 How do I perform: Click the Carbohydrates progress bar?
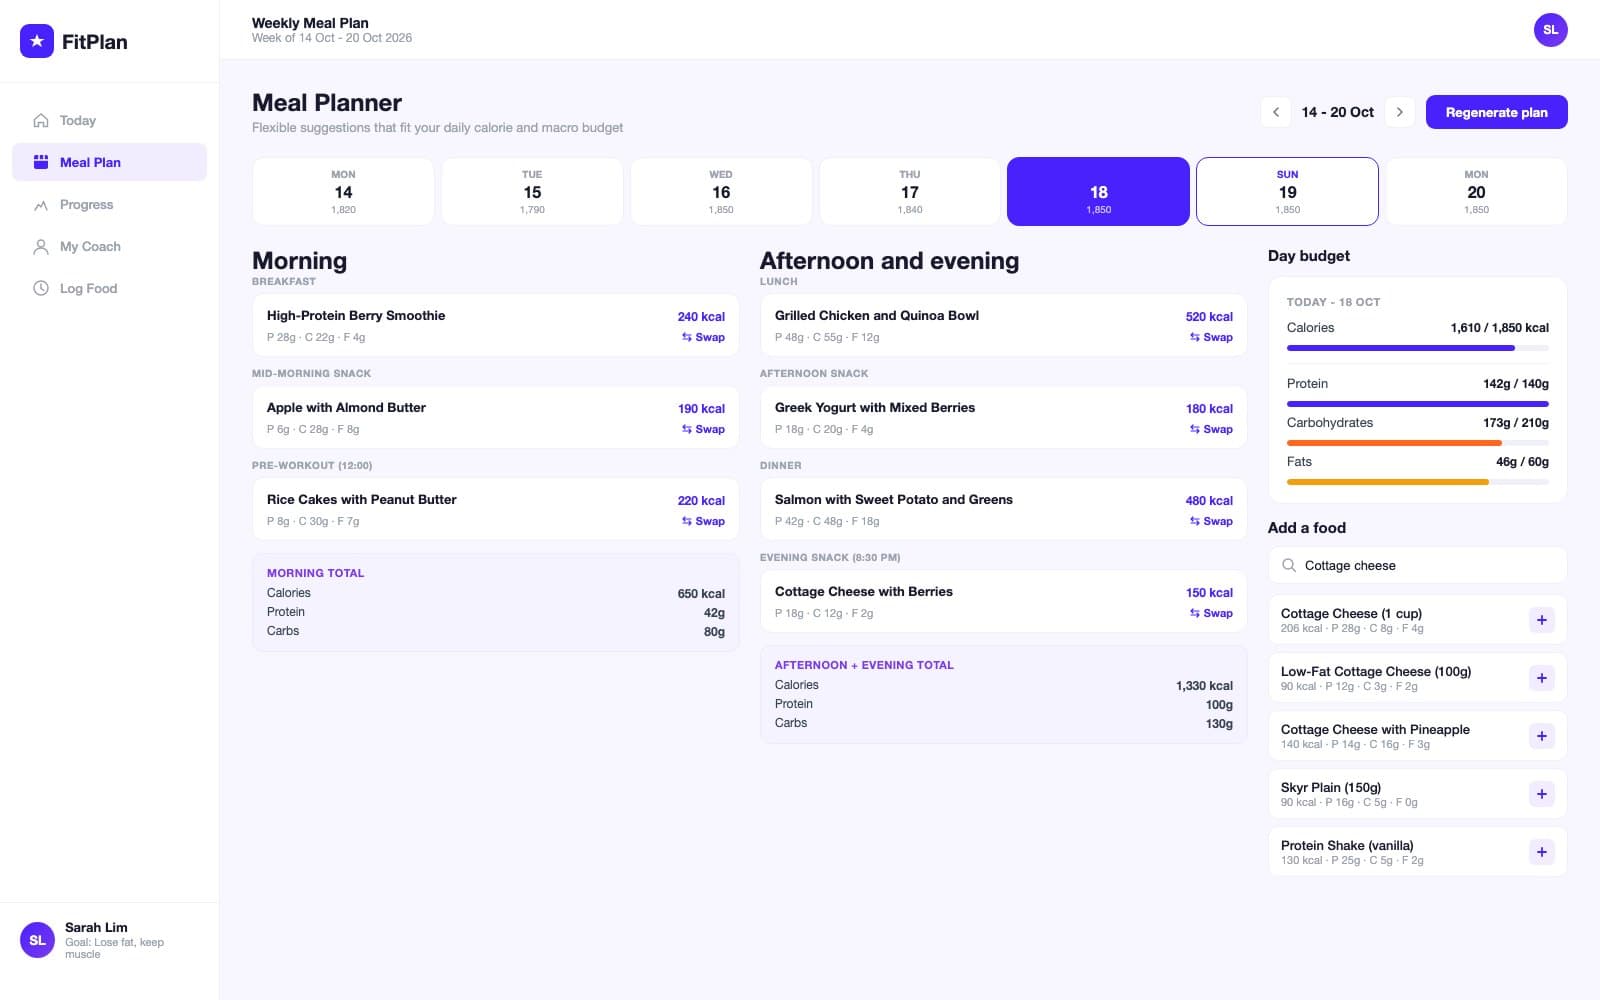[x=1417, y=443]
